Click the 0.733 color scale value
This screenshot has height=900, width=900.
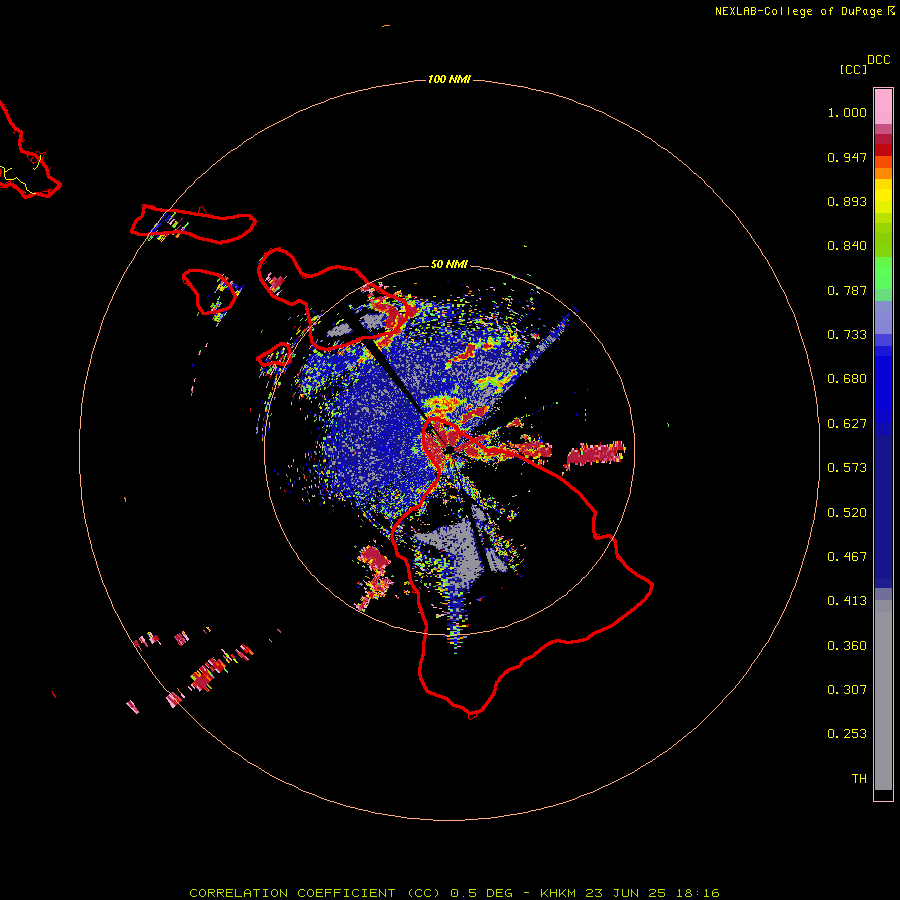point(847,335)
